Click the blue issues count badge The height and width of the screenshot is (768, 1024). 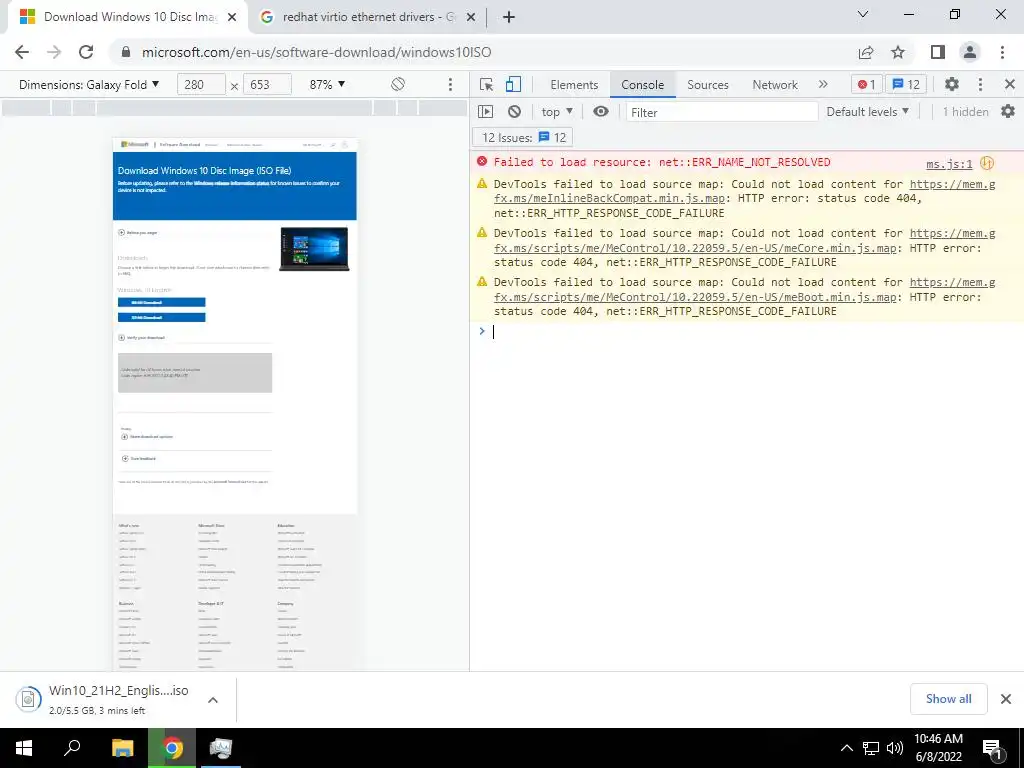906,84
